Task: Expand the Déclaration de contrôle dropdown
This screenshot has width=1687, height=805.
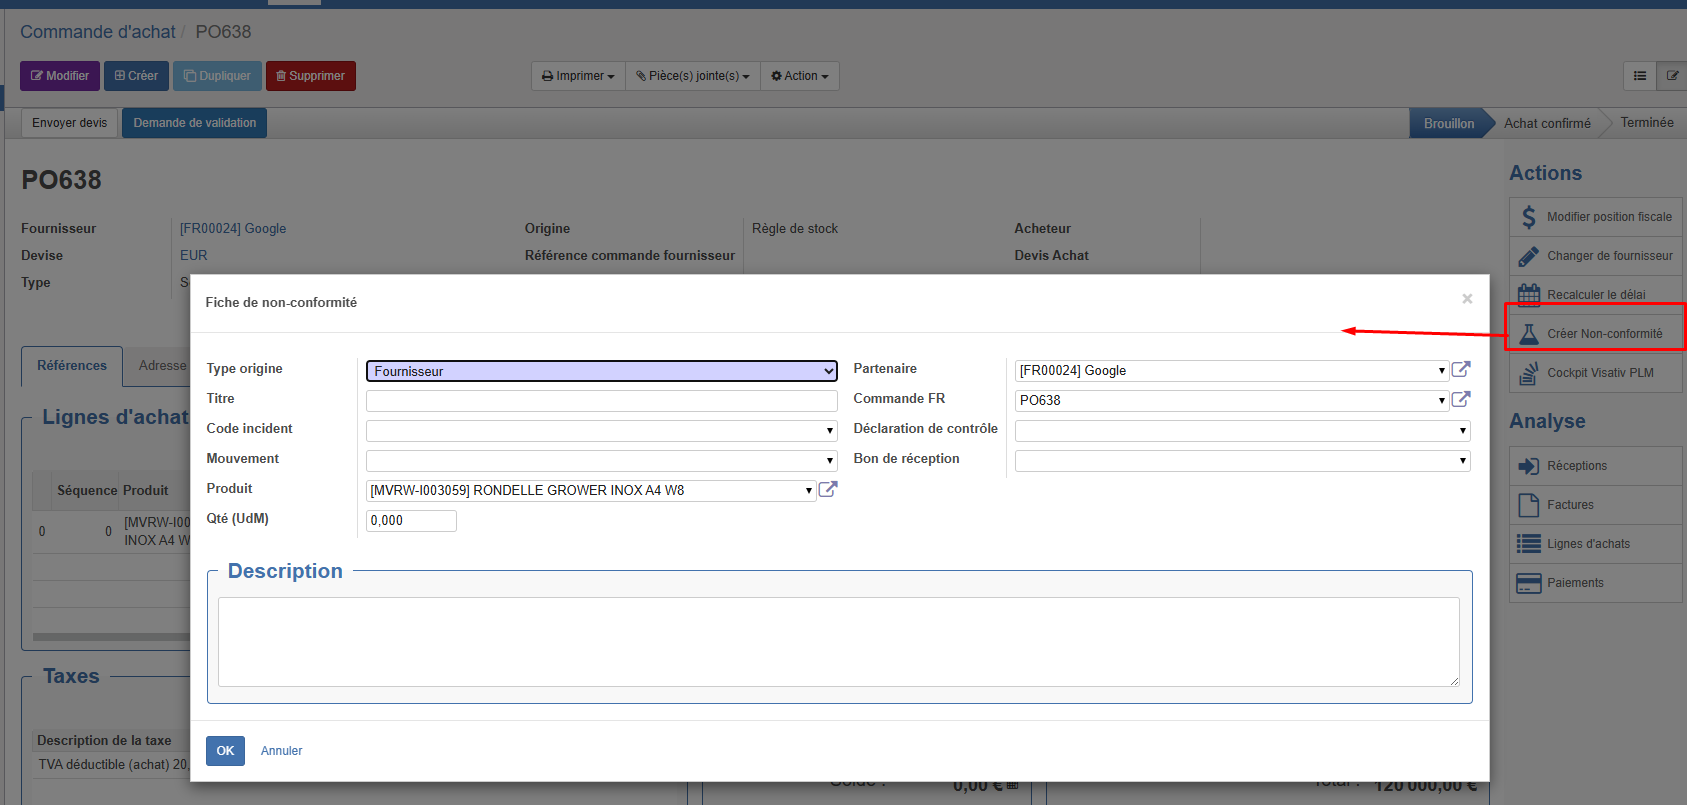Action: pos(1242,431)
